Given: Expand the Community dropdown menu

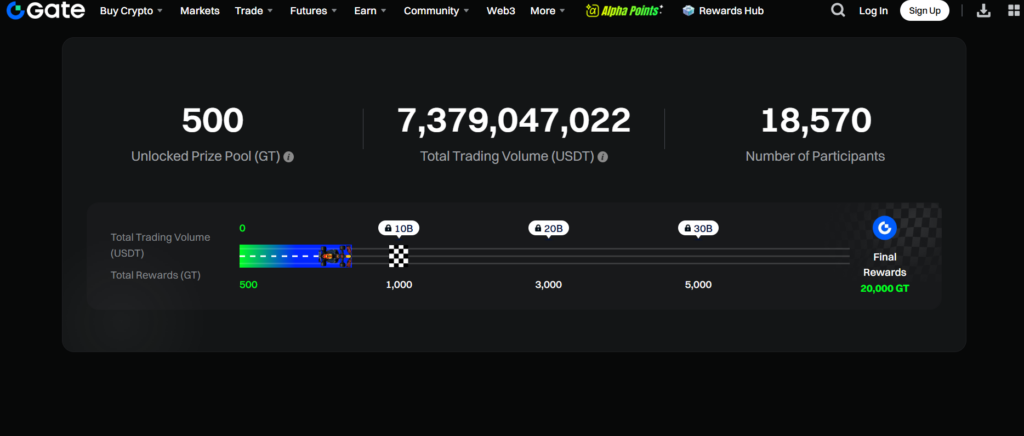Looking at the screenshot, I should tap(436, 11).
